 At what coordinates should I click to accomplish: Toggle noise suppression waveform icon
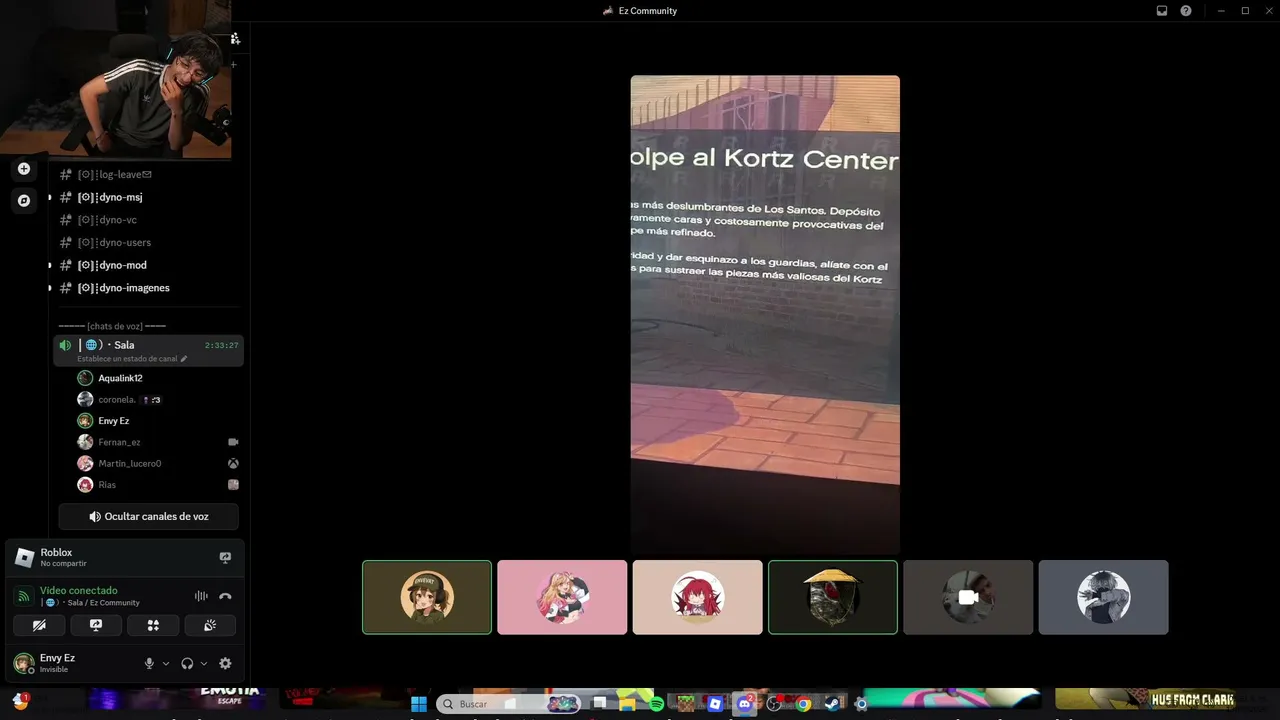point(201,596)
